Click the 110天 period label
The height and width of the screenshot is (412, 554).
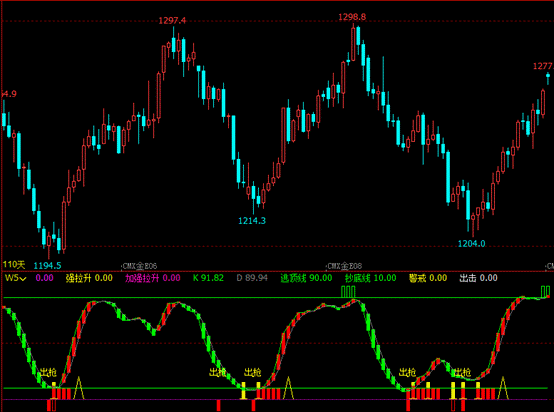[x=14, y=264]
